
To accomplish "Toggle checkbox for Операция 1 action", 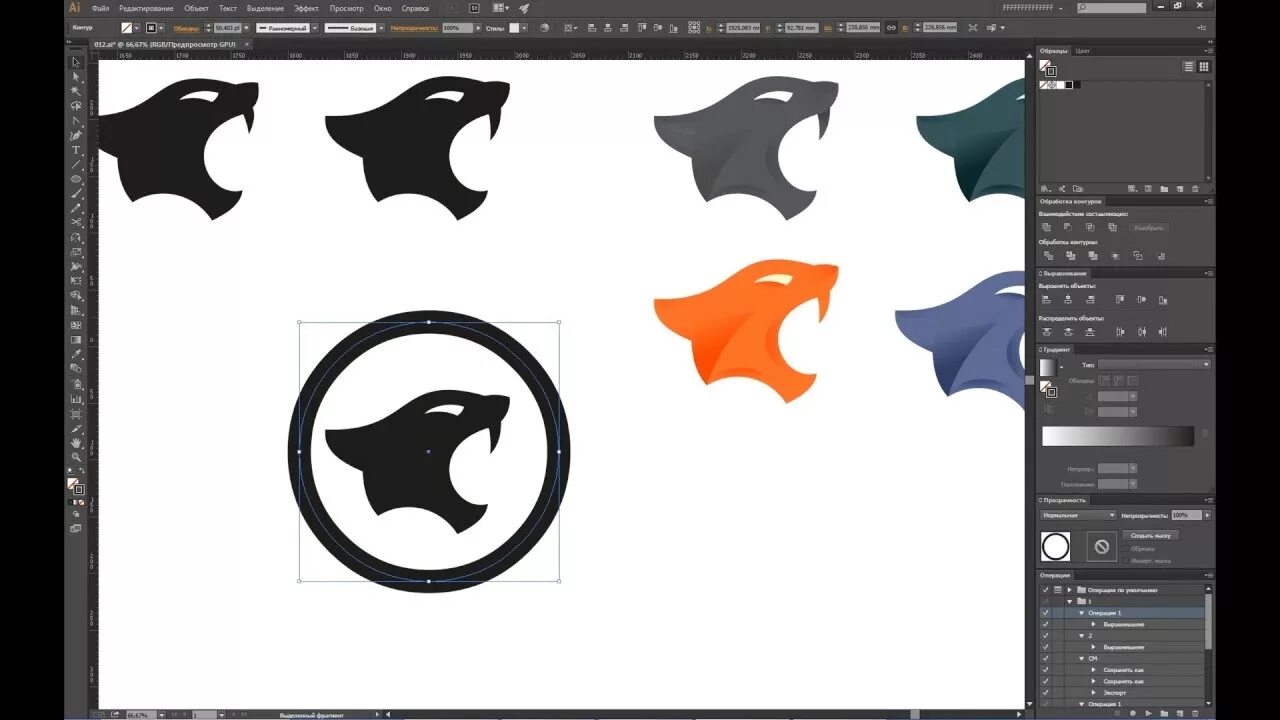I will pyautogui.click(x=1045, y=613).
